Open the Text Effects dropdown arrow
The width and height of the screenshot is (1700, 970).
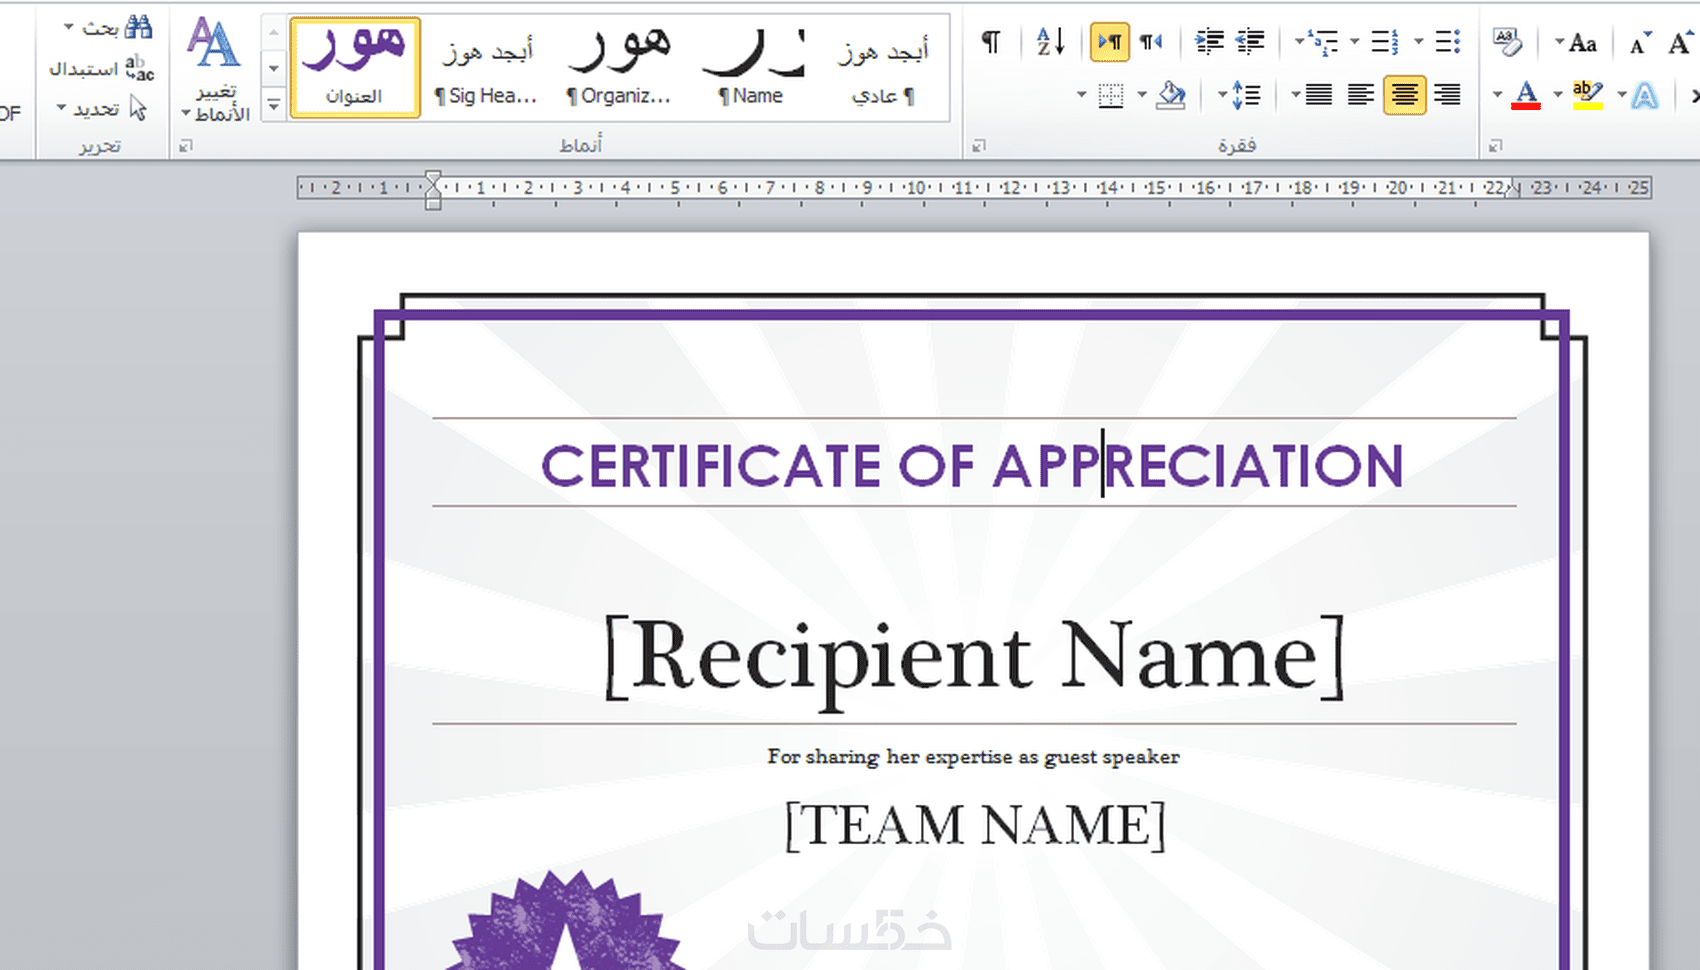[1621, 95]
